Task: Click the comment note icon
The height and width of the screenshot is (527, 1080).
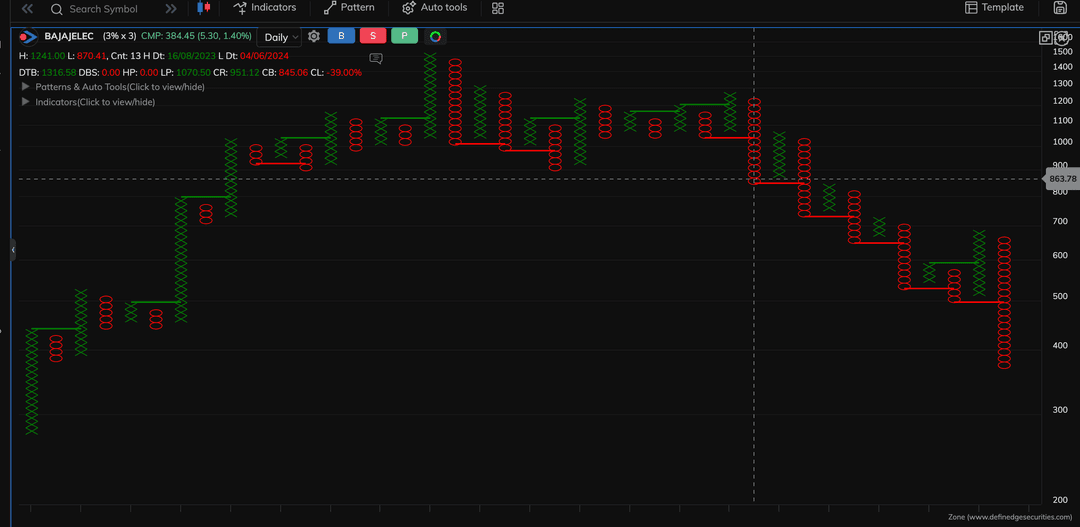Action: coord(376,58)
